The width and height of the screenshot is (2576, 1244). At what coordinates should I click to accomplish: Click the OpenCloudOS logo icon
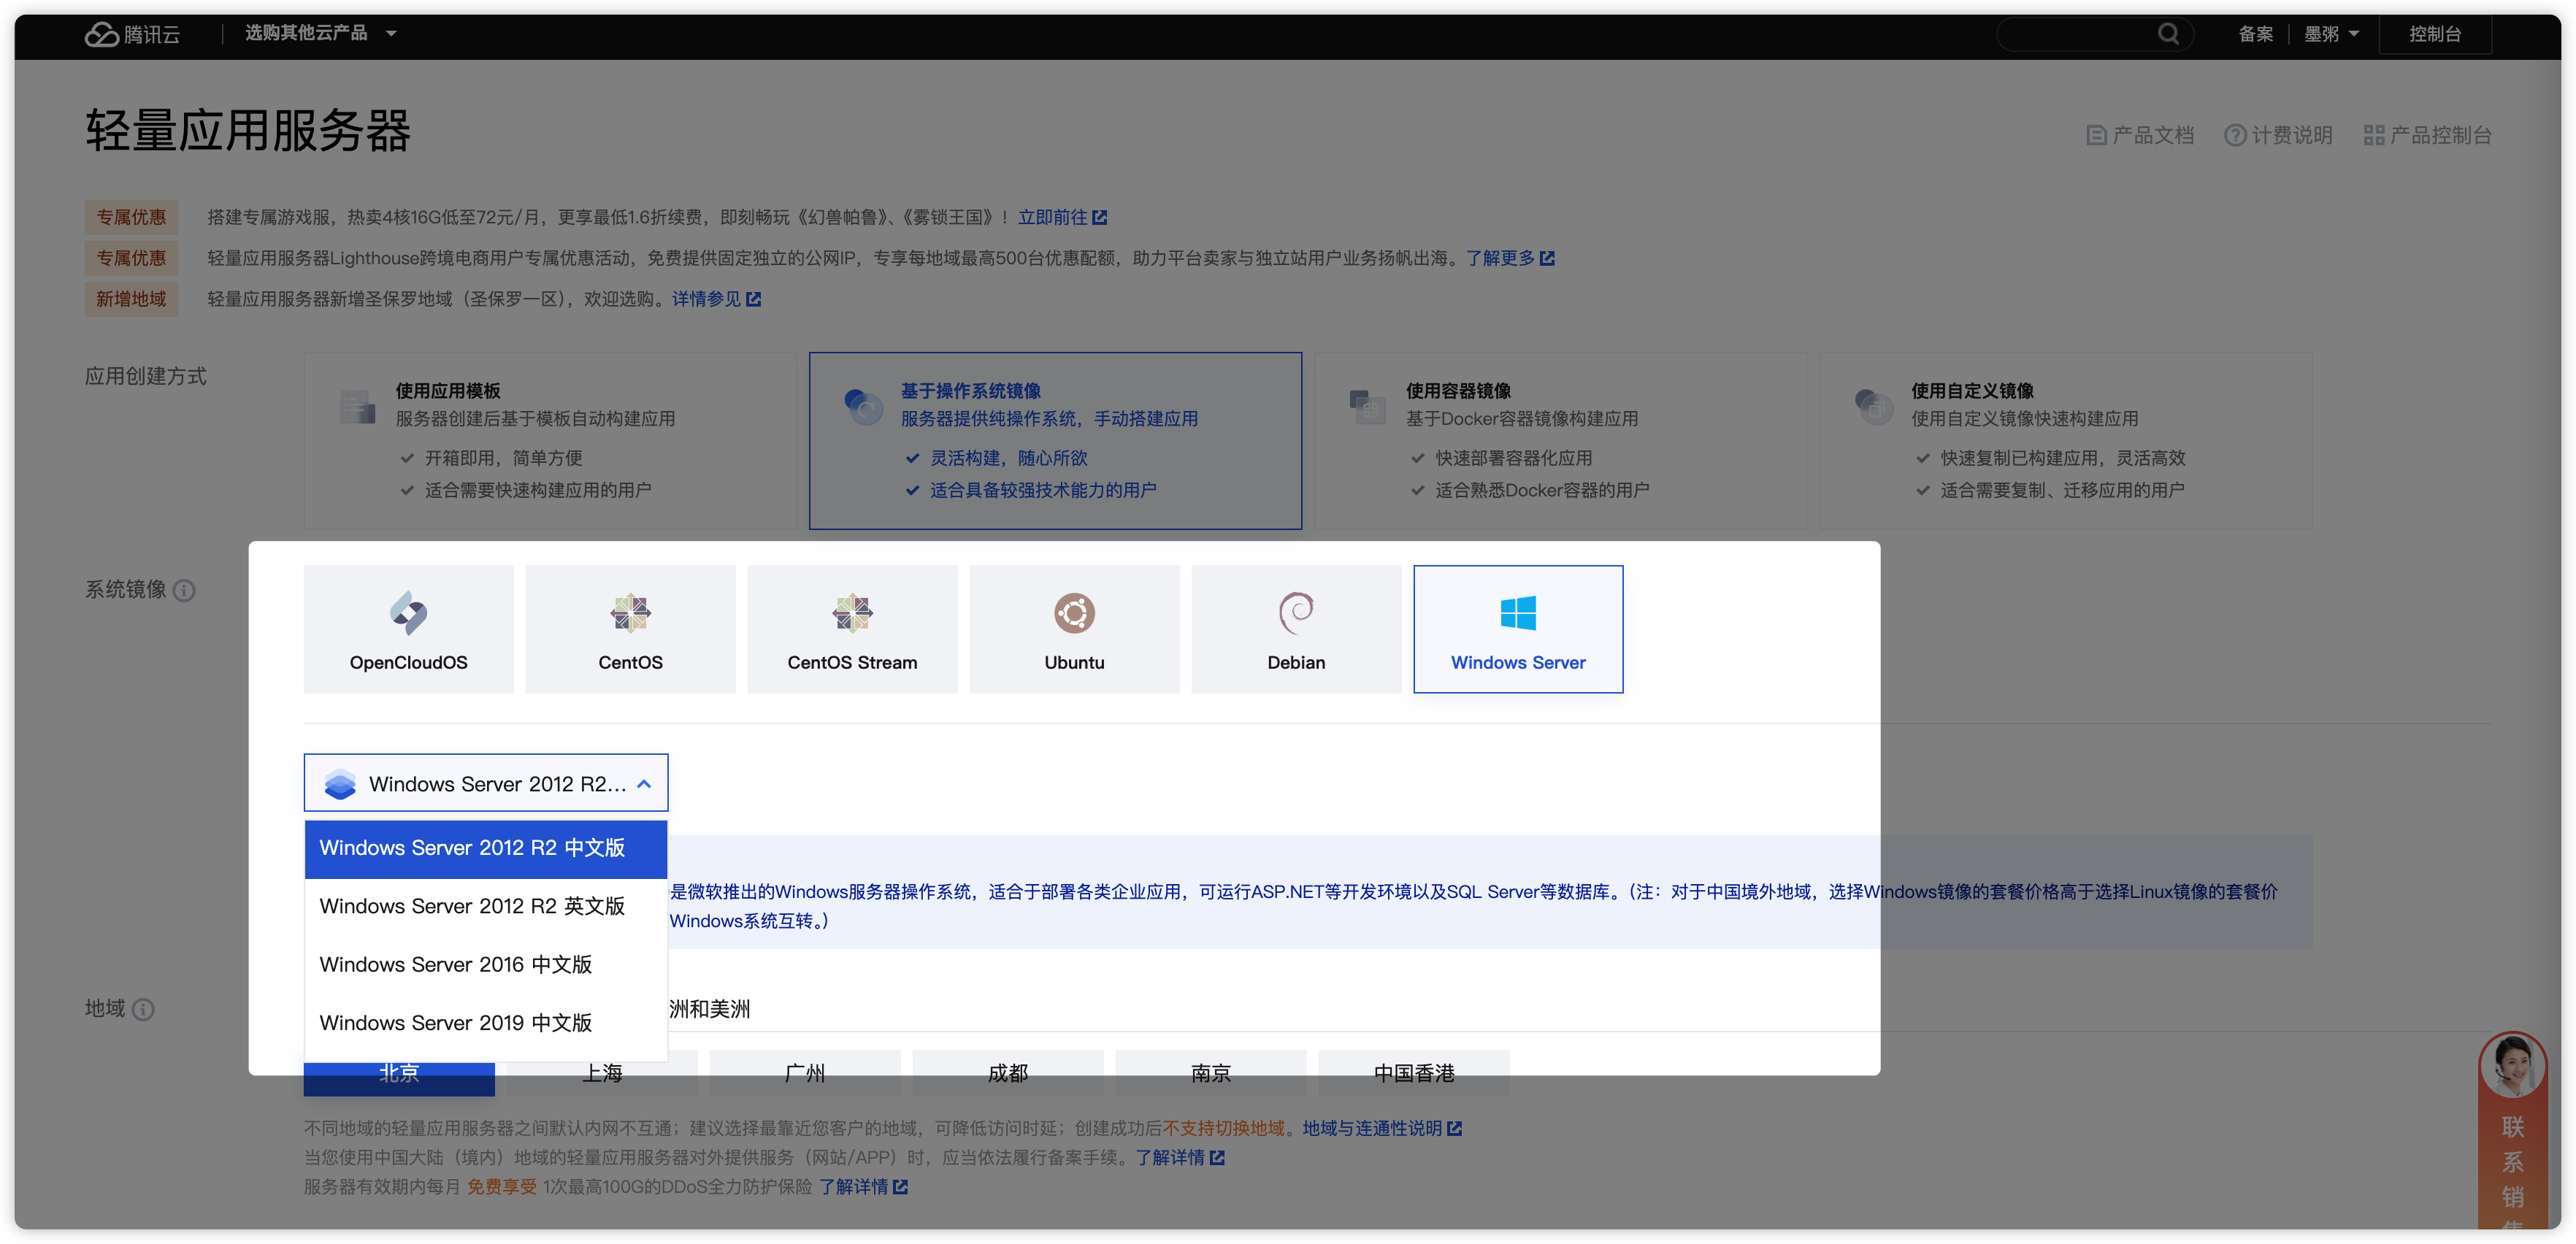[408, 613]
